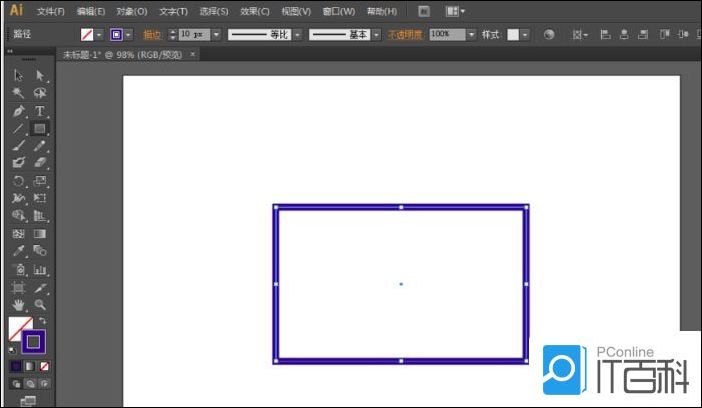The width and height of the screenshot is (702, 408).
Task: Toggle Draw Behind mode
Action: 30,384
